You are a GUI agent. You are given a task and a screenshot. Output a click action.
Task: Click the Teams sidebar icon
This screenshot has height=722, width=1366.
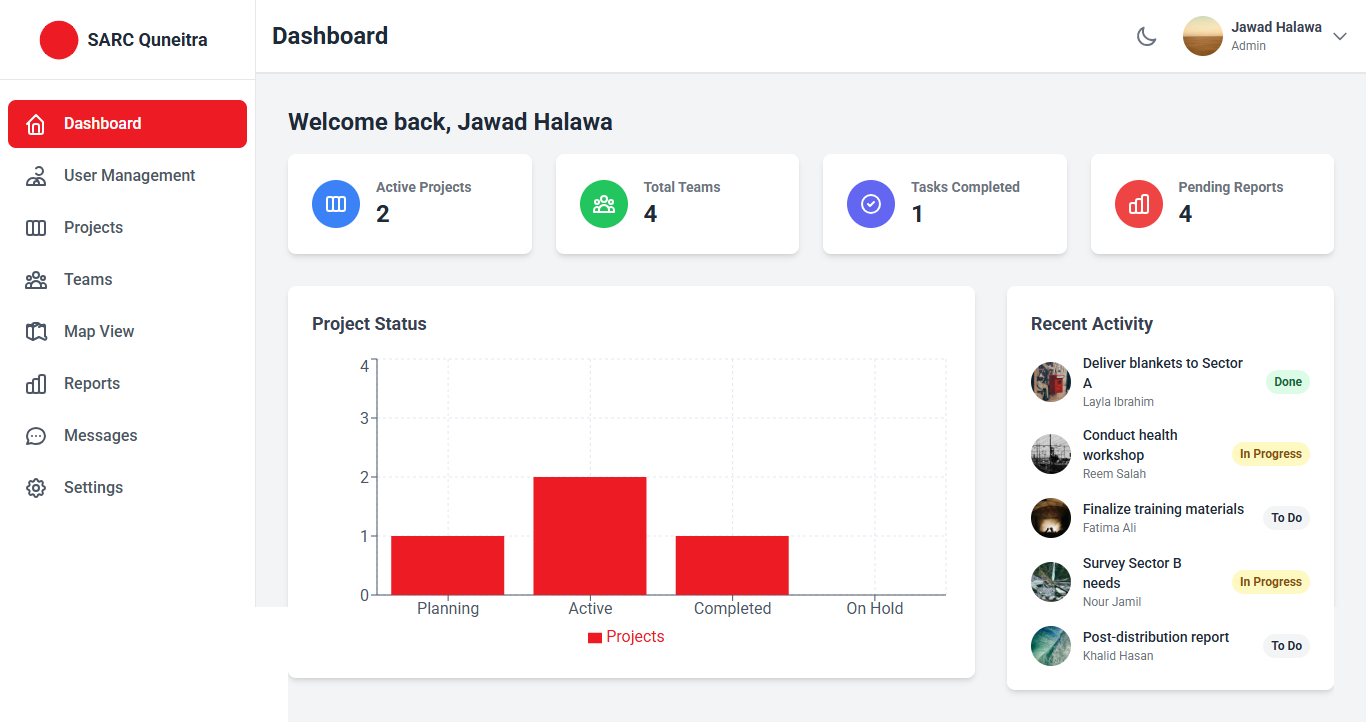click(36, 280)
